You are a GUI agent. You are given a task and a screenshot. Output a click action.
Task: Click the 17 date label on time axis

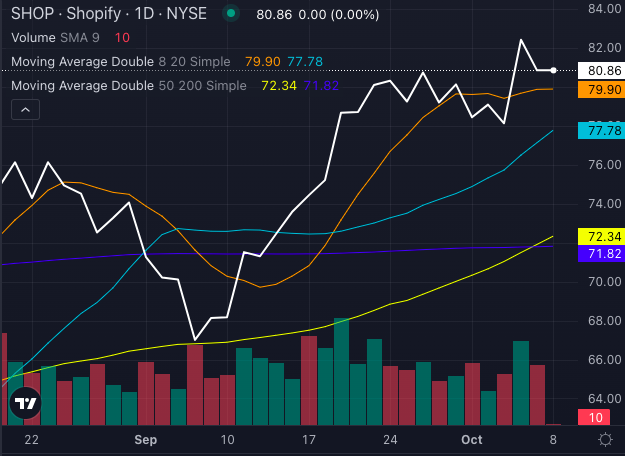(309, 440)
